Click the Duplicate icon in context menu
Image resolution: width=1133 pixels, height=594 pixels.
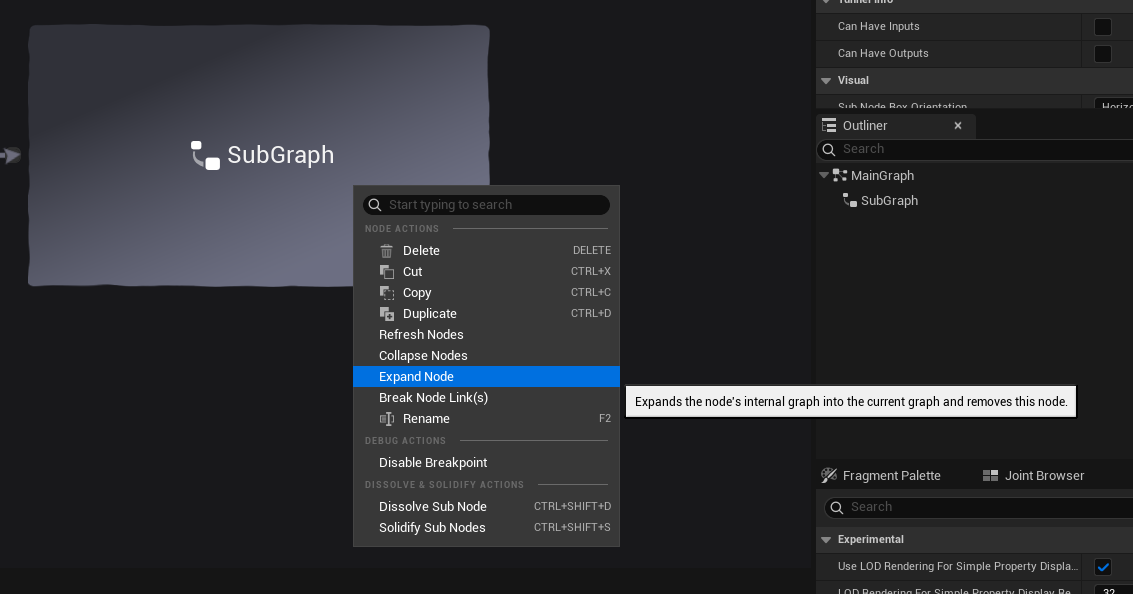pos(387,314)
